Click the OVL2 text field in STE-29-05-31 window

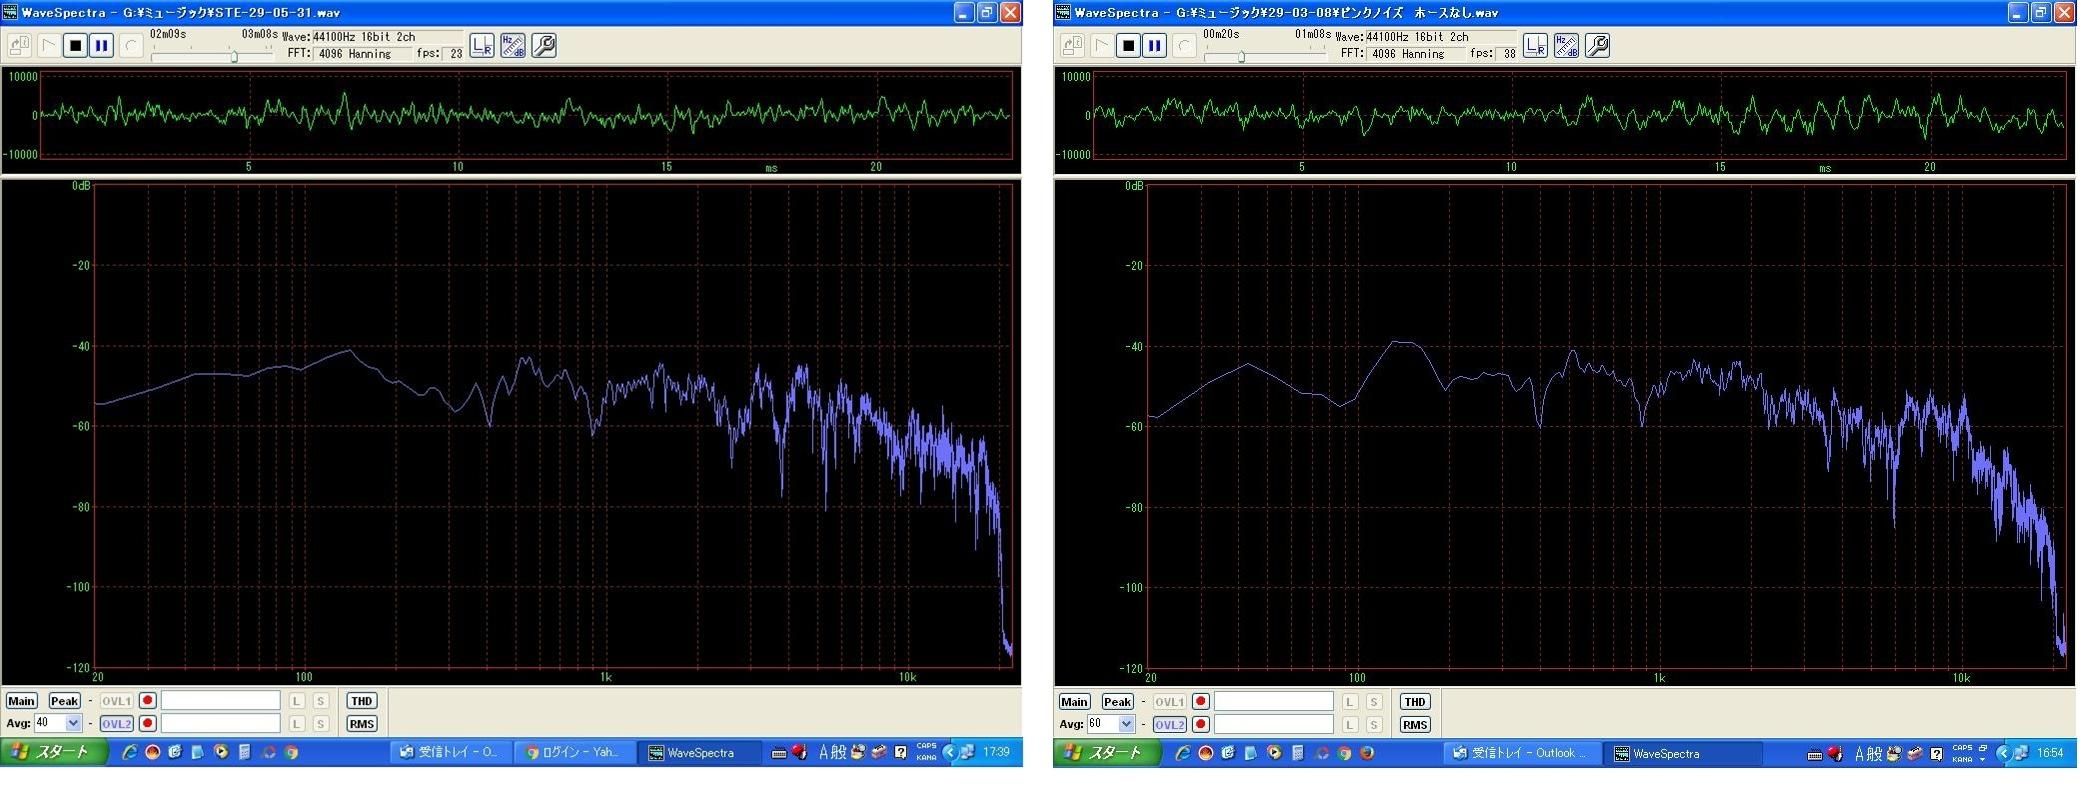click(220, 723)
